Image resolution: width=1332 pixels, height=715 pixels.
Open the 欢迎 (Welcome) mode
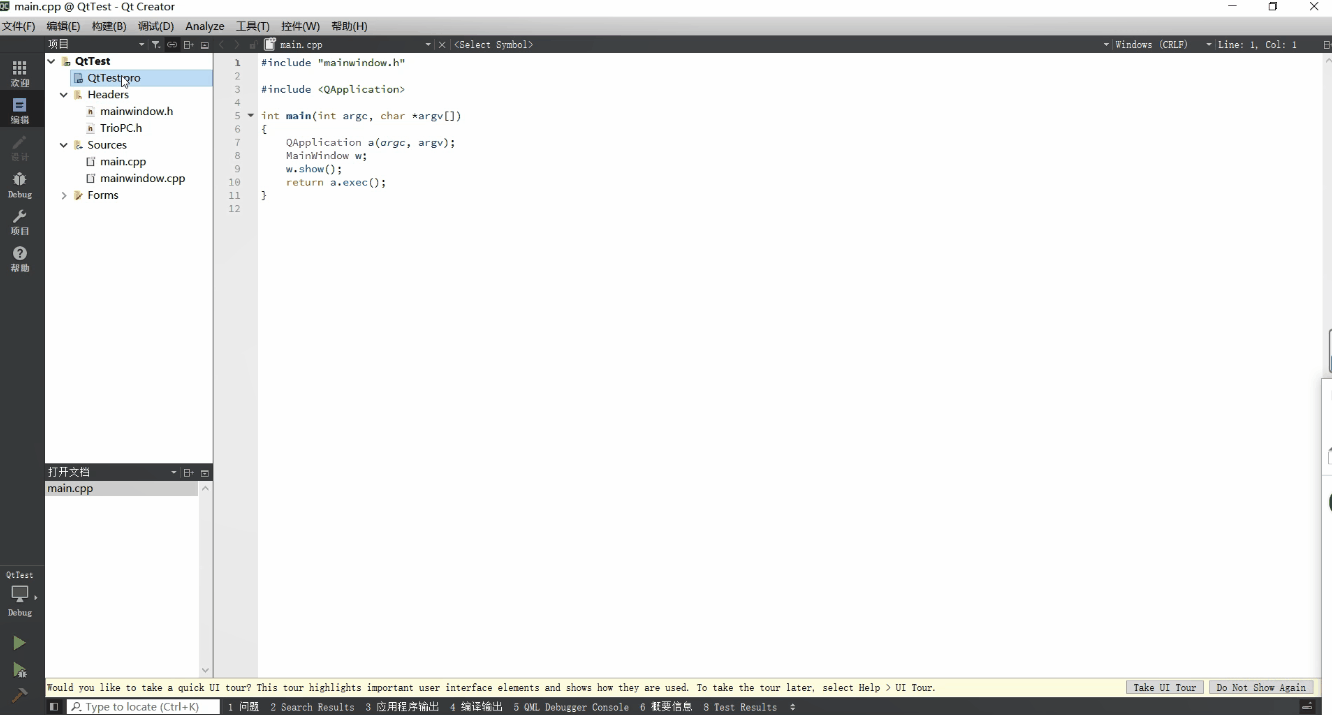click(19, 73)
